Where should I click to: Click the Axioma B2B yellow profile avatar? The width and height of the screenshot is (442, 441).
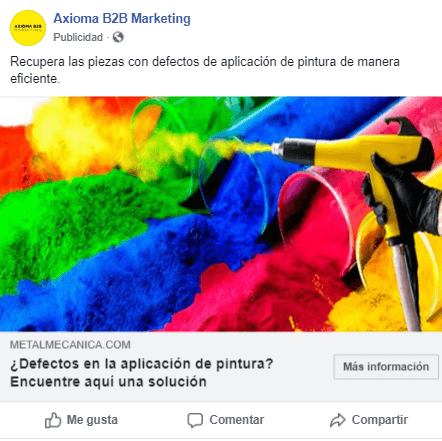coord(28,28)
